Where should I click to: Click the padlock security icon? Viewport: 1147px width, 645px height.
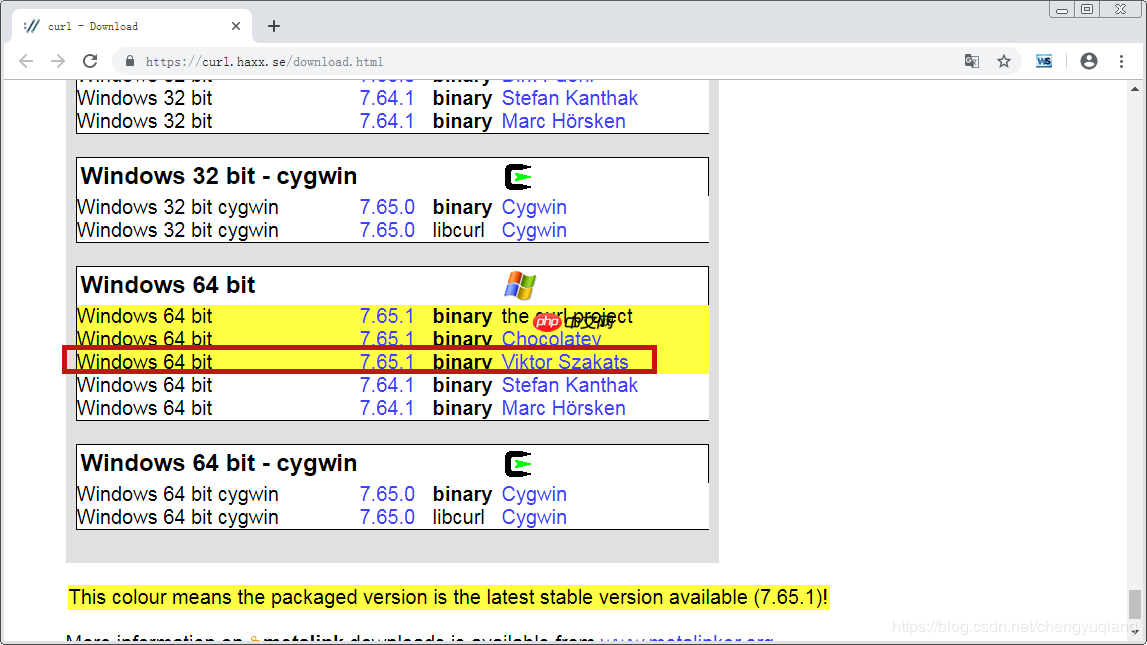(129, 61)
